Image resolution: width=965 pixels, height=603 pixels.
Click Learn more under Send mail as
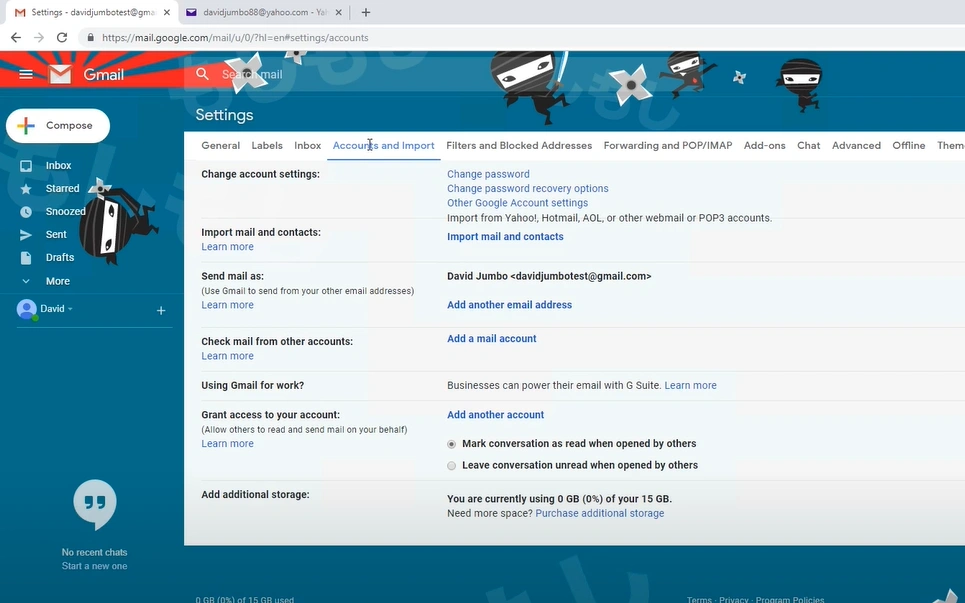pos(227,305)
